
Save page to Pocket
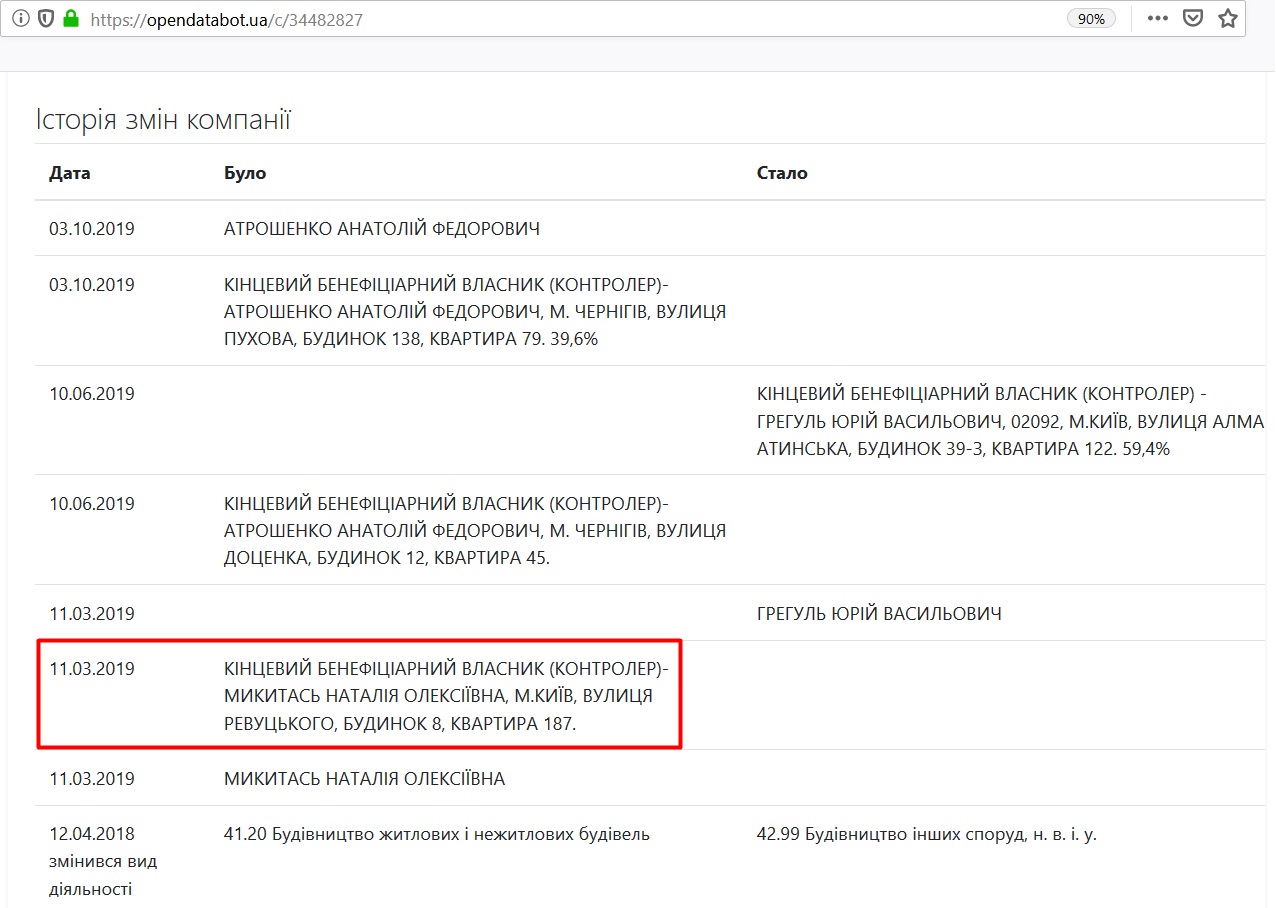coord(1192,19)
